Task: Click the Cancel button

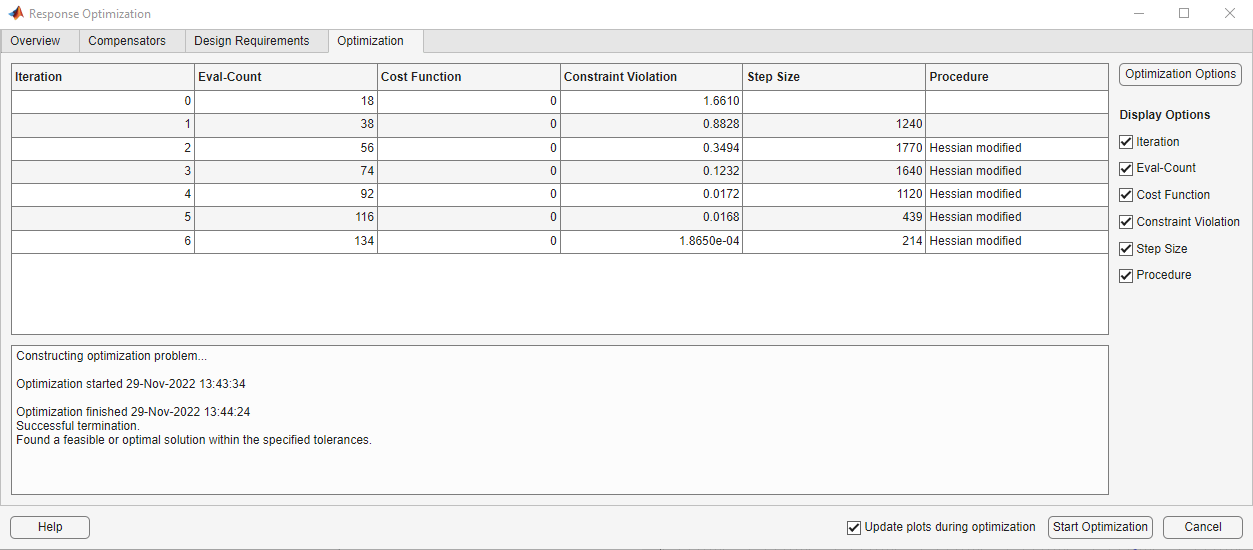Action: pyautogui.click(x=1203, y=527)
